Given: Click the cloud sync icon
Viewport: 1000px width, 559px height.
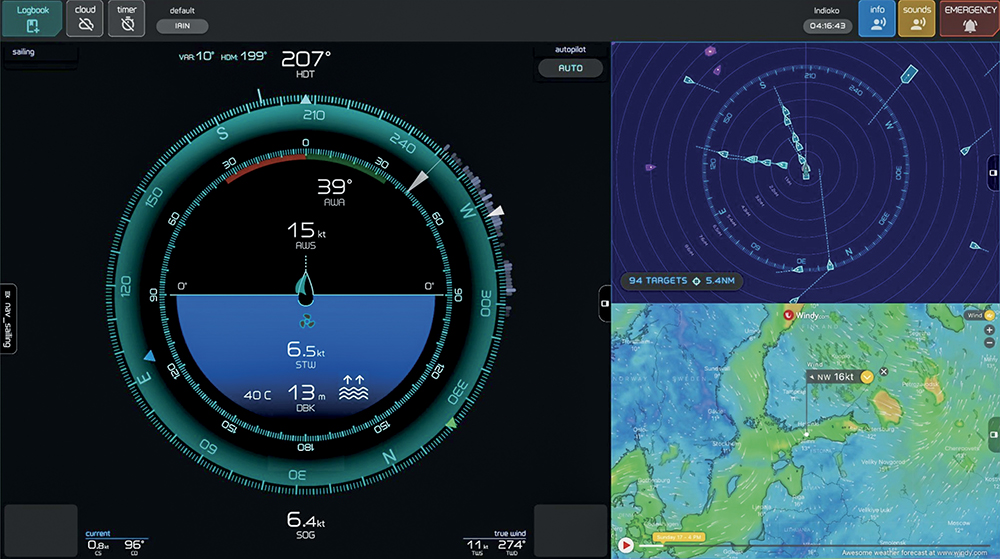Looking at the screenshot, I should (x=85, y=19).
